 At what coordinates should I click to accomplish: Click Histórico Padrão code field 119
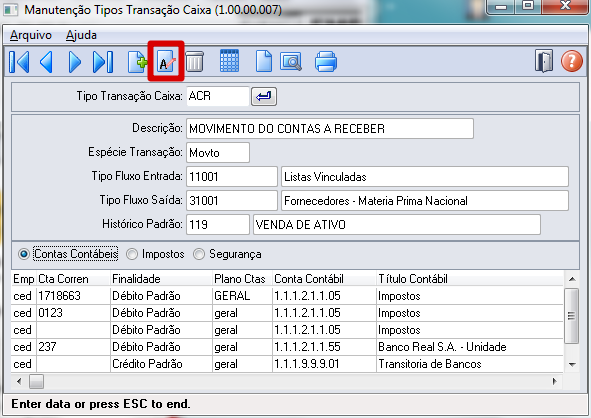click(x=218, y=225)
